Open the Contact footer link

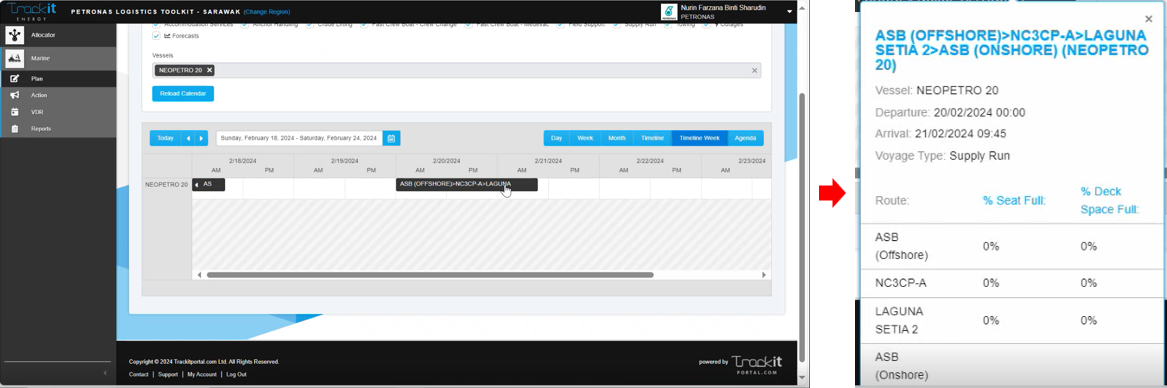point(138,375)
